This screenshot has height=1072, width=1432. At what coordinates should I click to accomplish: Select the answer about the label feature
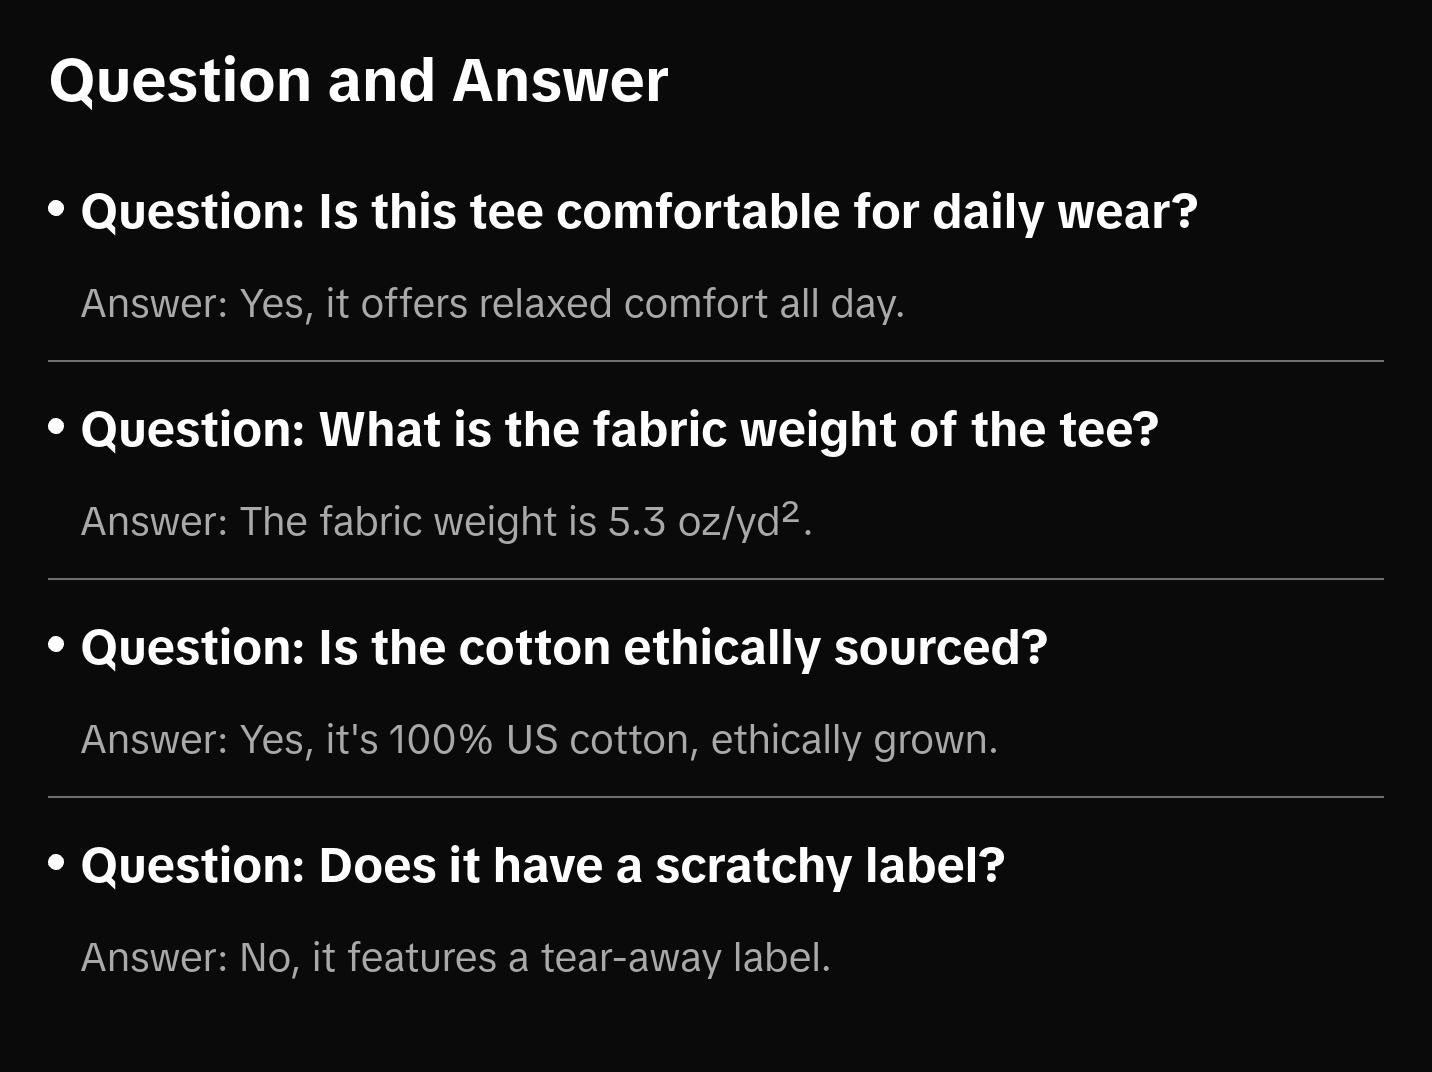tap(455, 958)
